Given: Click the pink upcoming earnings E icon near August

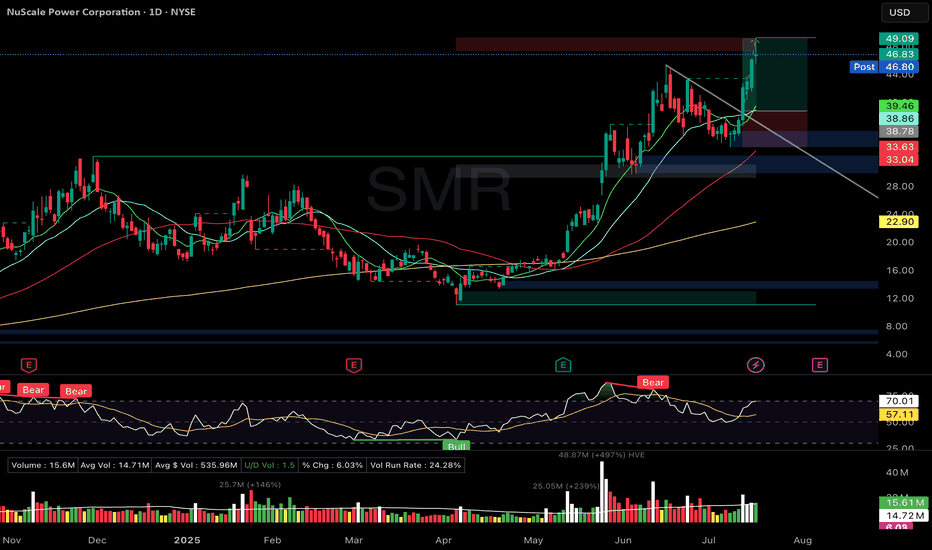Looking at the screenshot, I should (x=820, y=365).
